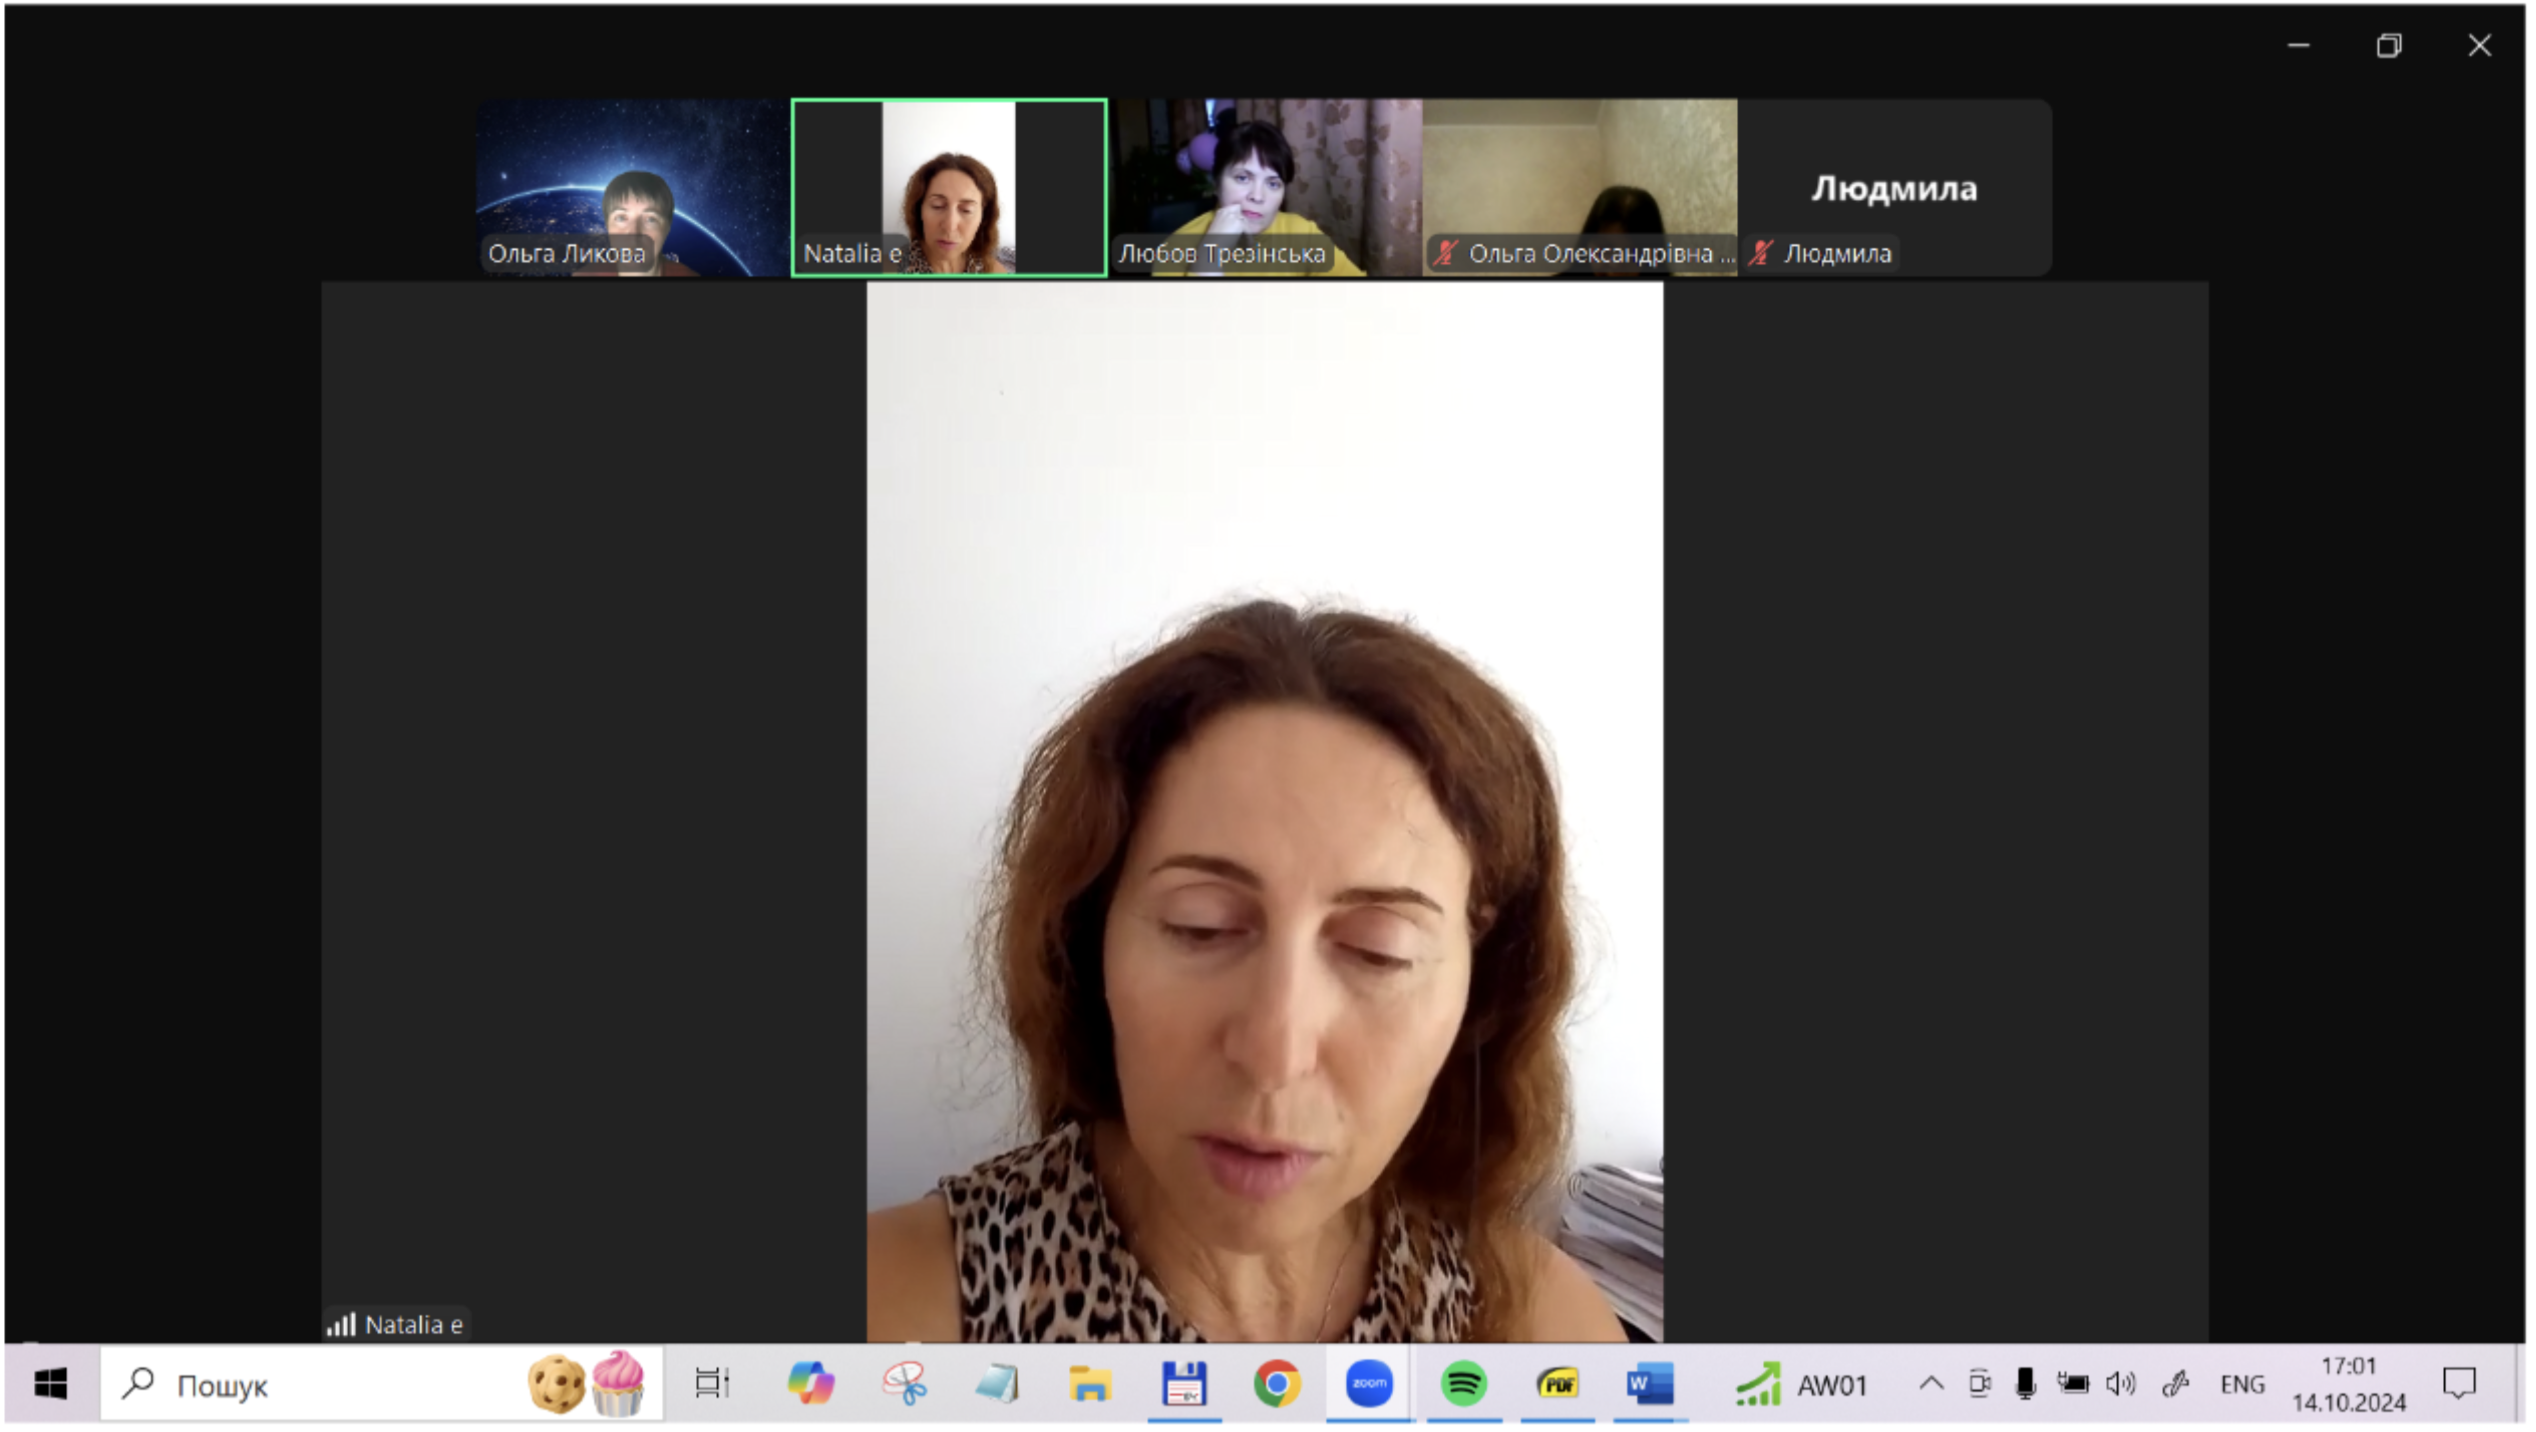This screenshot has width=2536, height=1432.
Task: Open the PDF app on the taskbar
Action: coord(1557,1384)
